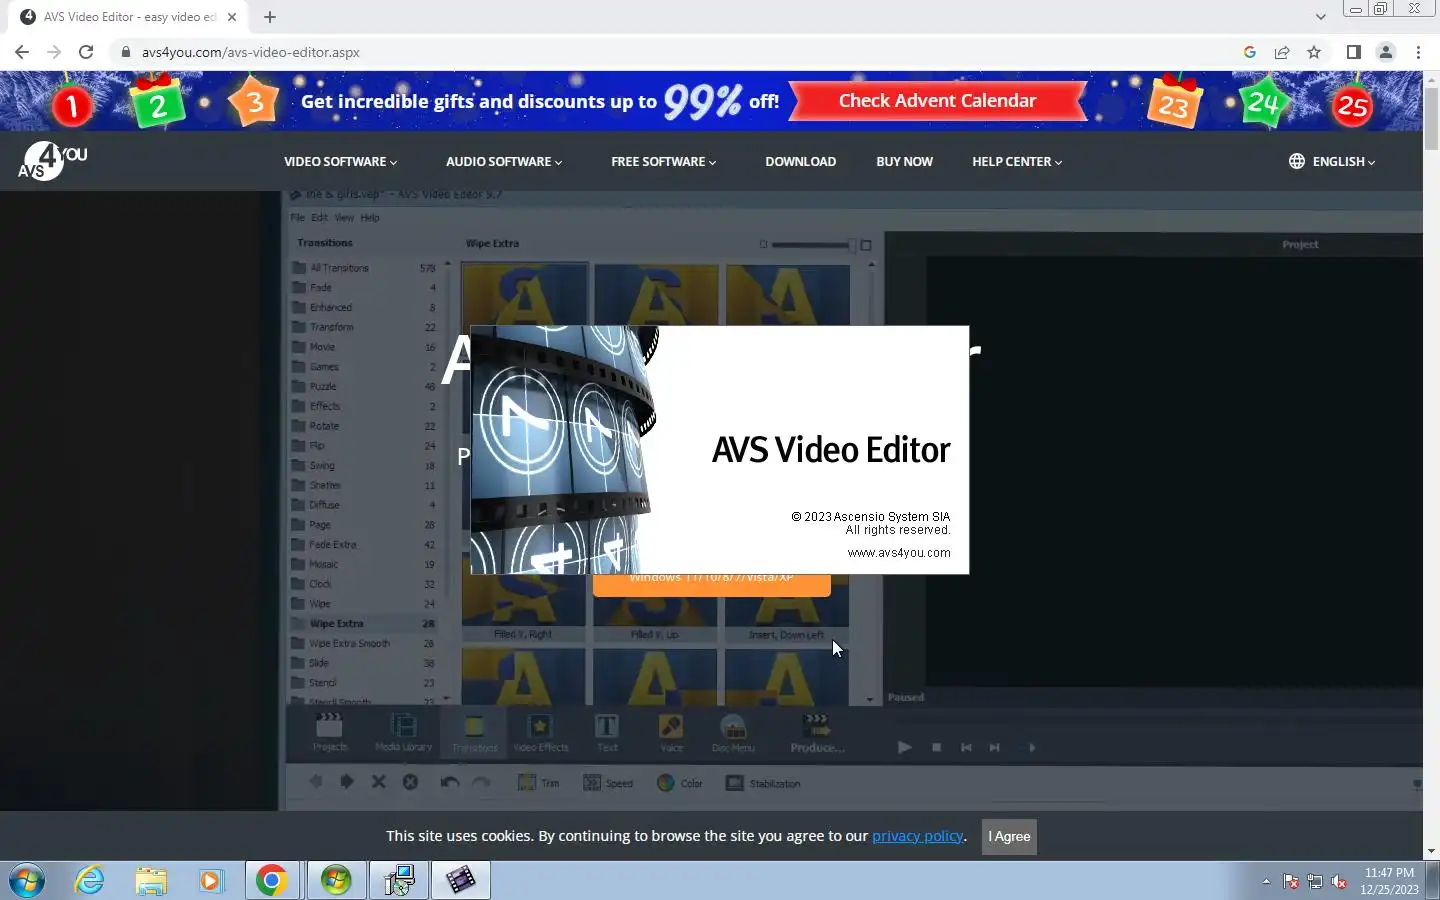Switch to Chrome on the taskbar
Viewport: 1440px width, 900px height.
click(272, 880)
